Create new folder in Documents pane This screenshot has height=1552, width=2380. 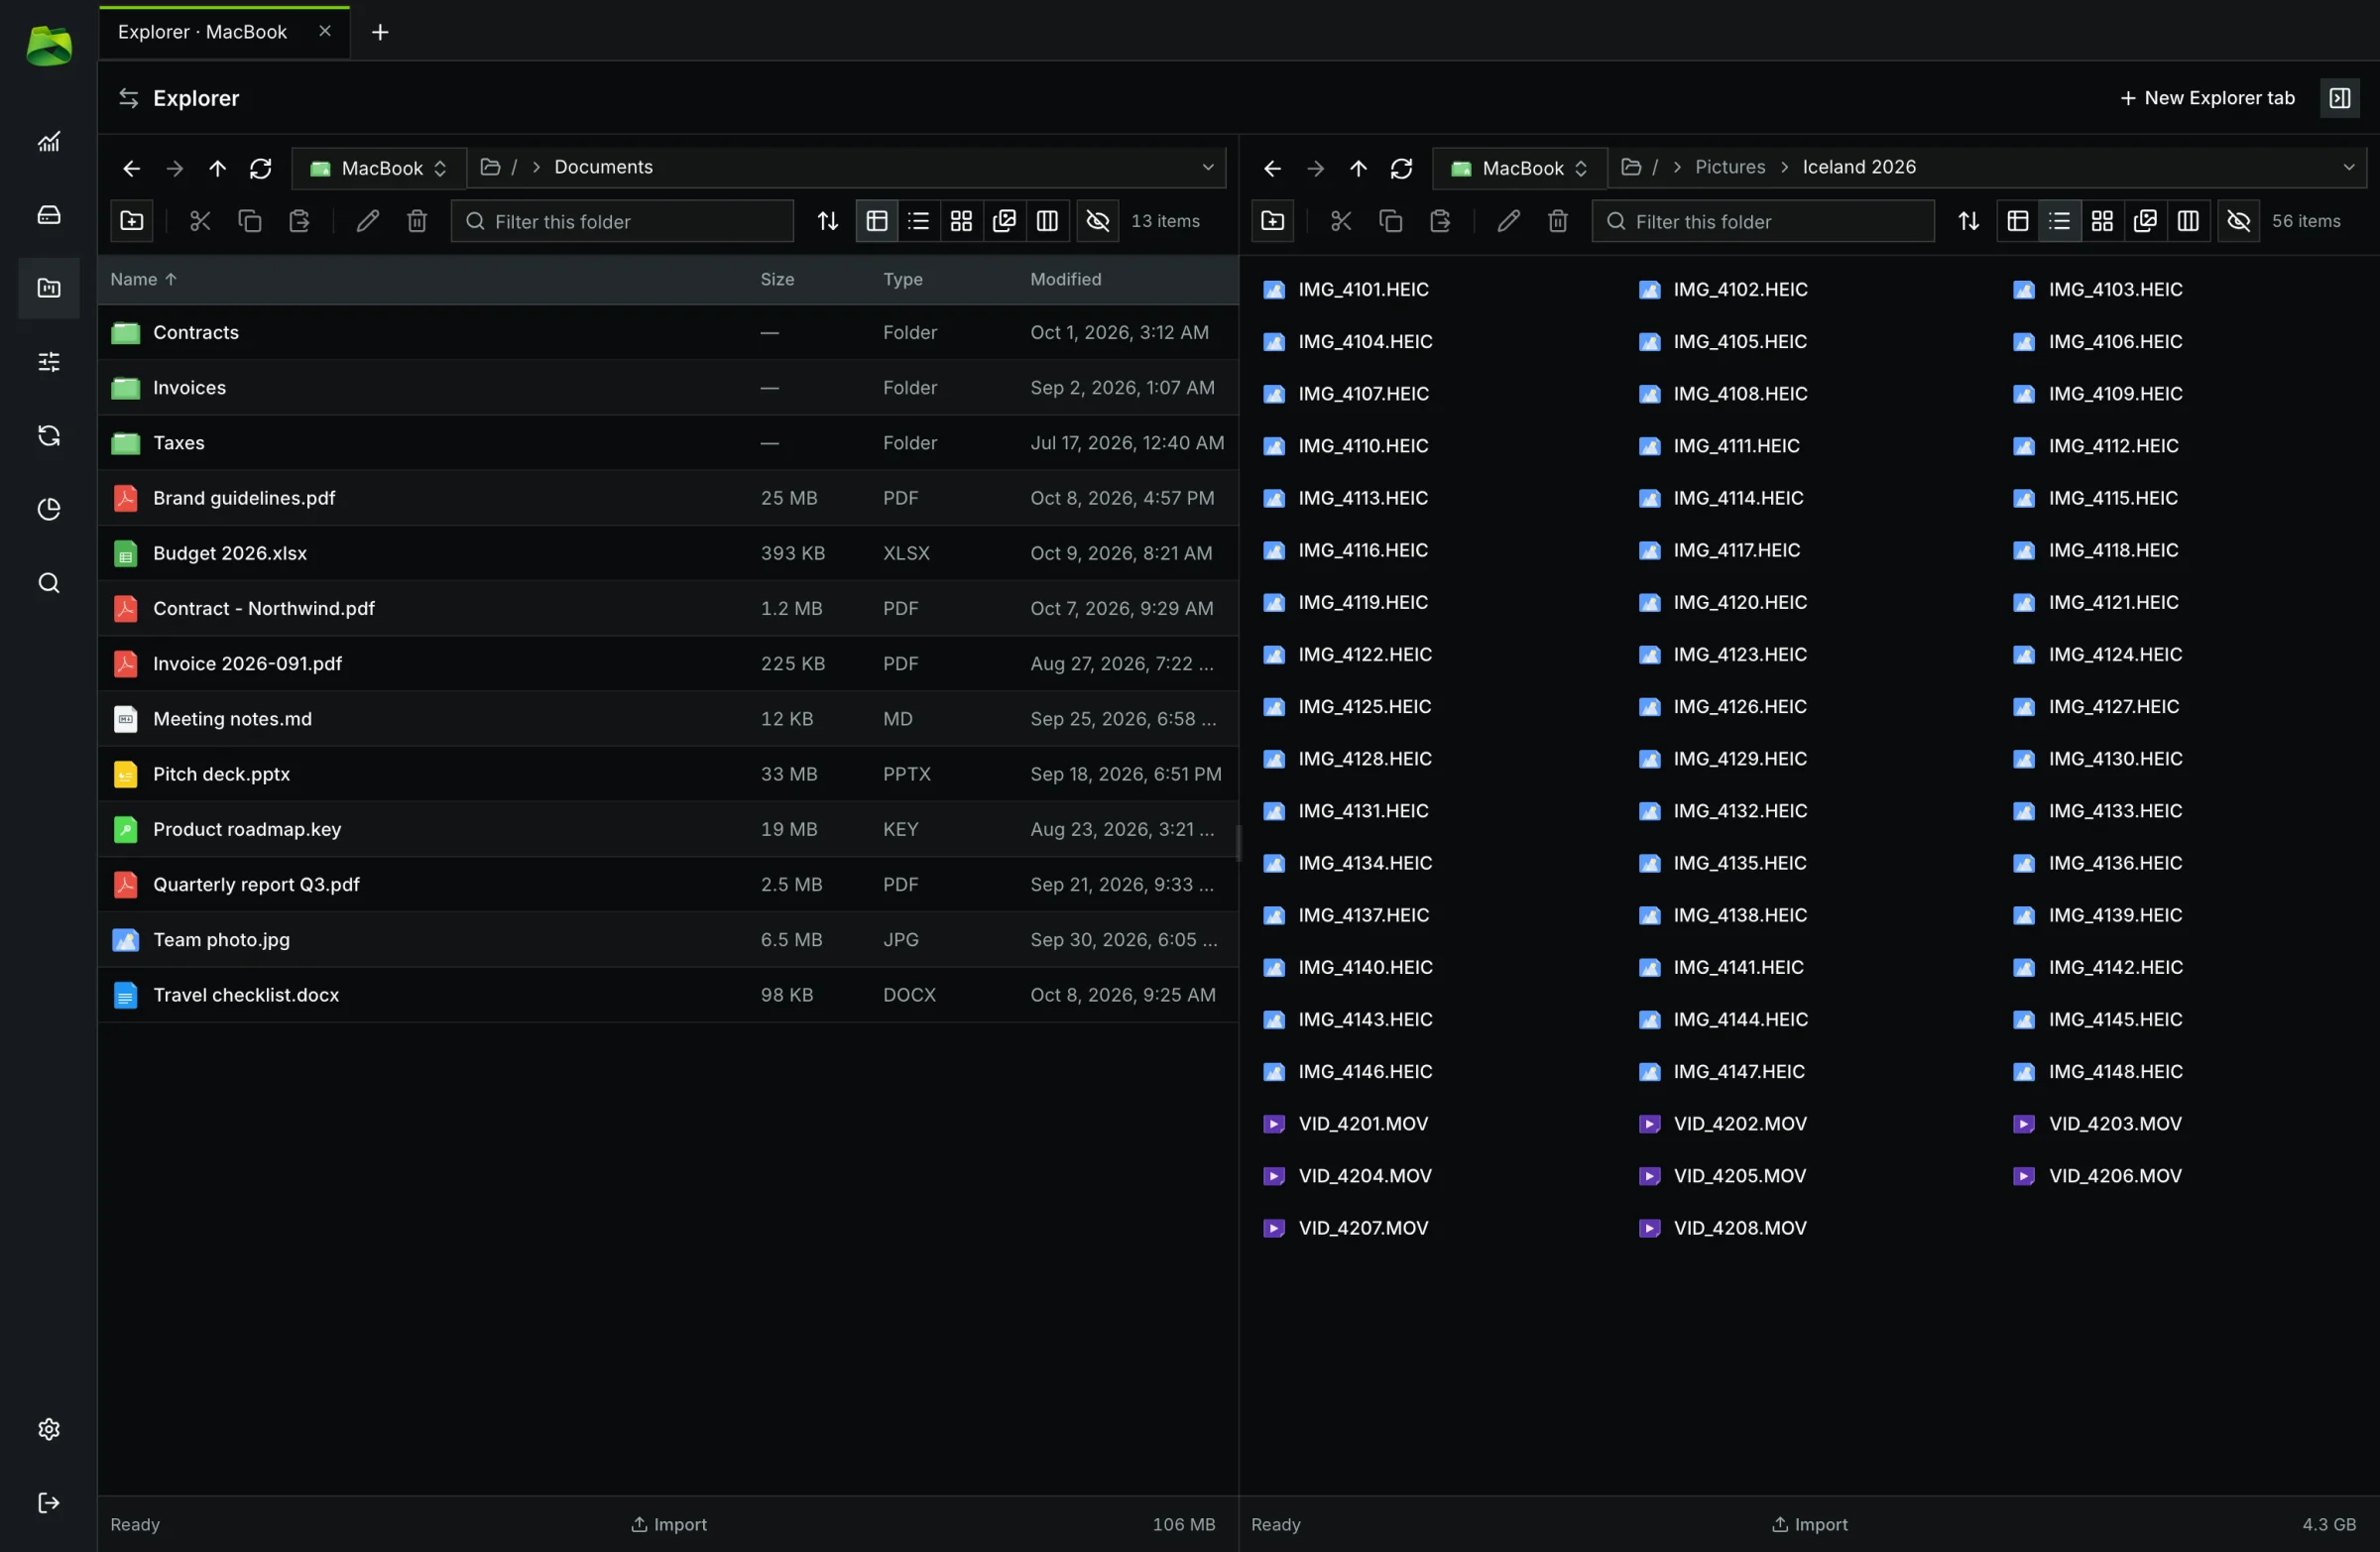(132, 221)
